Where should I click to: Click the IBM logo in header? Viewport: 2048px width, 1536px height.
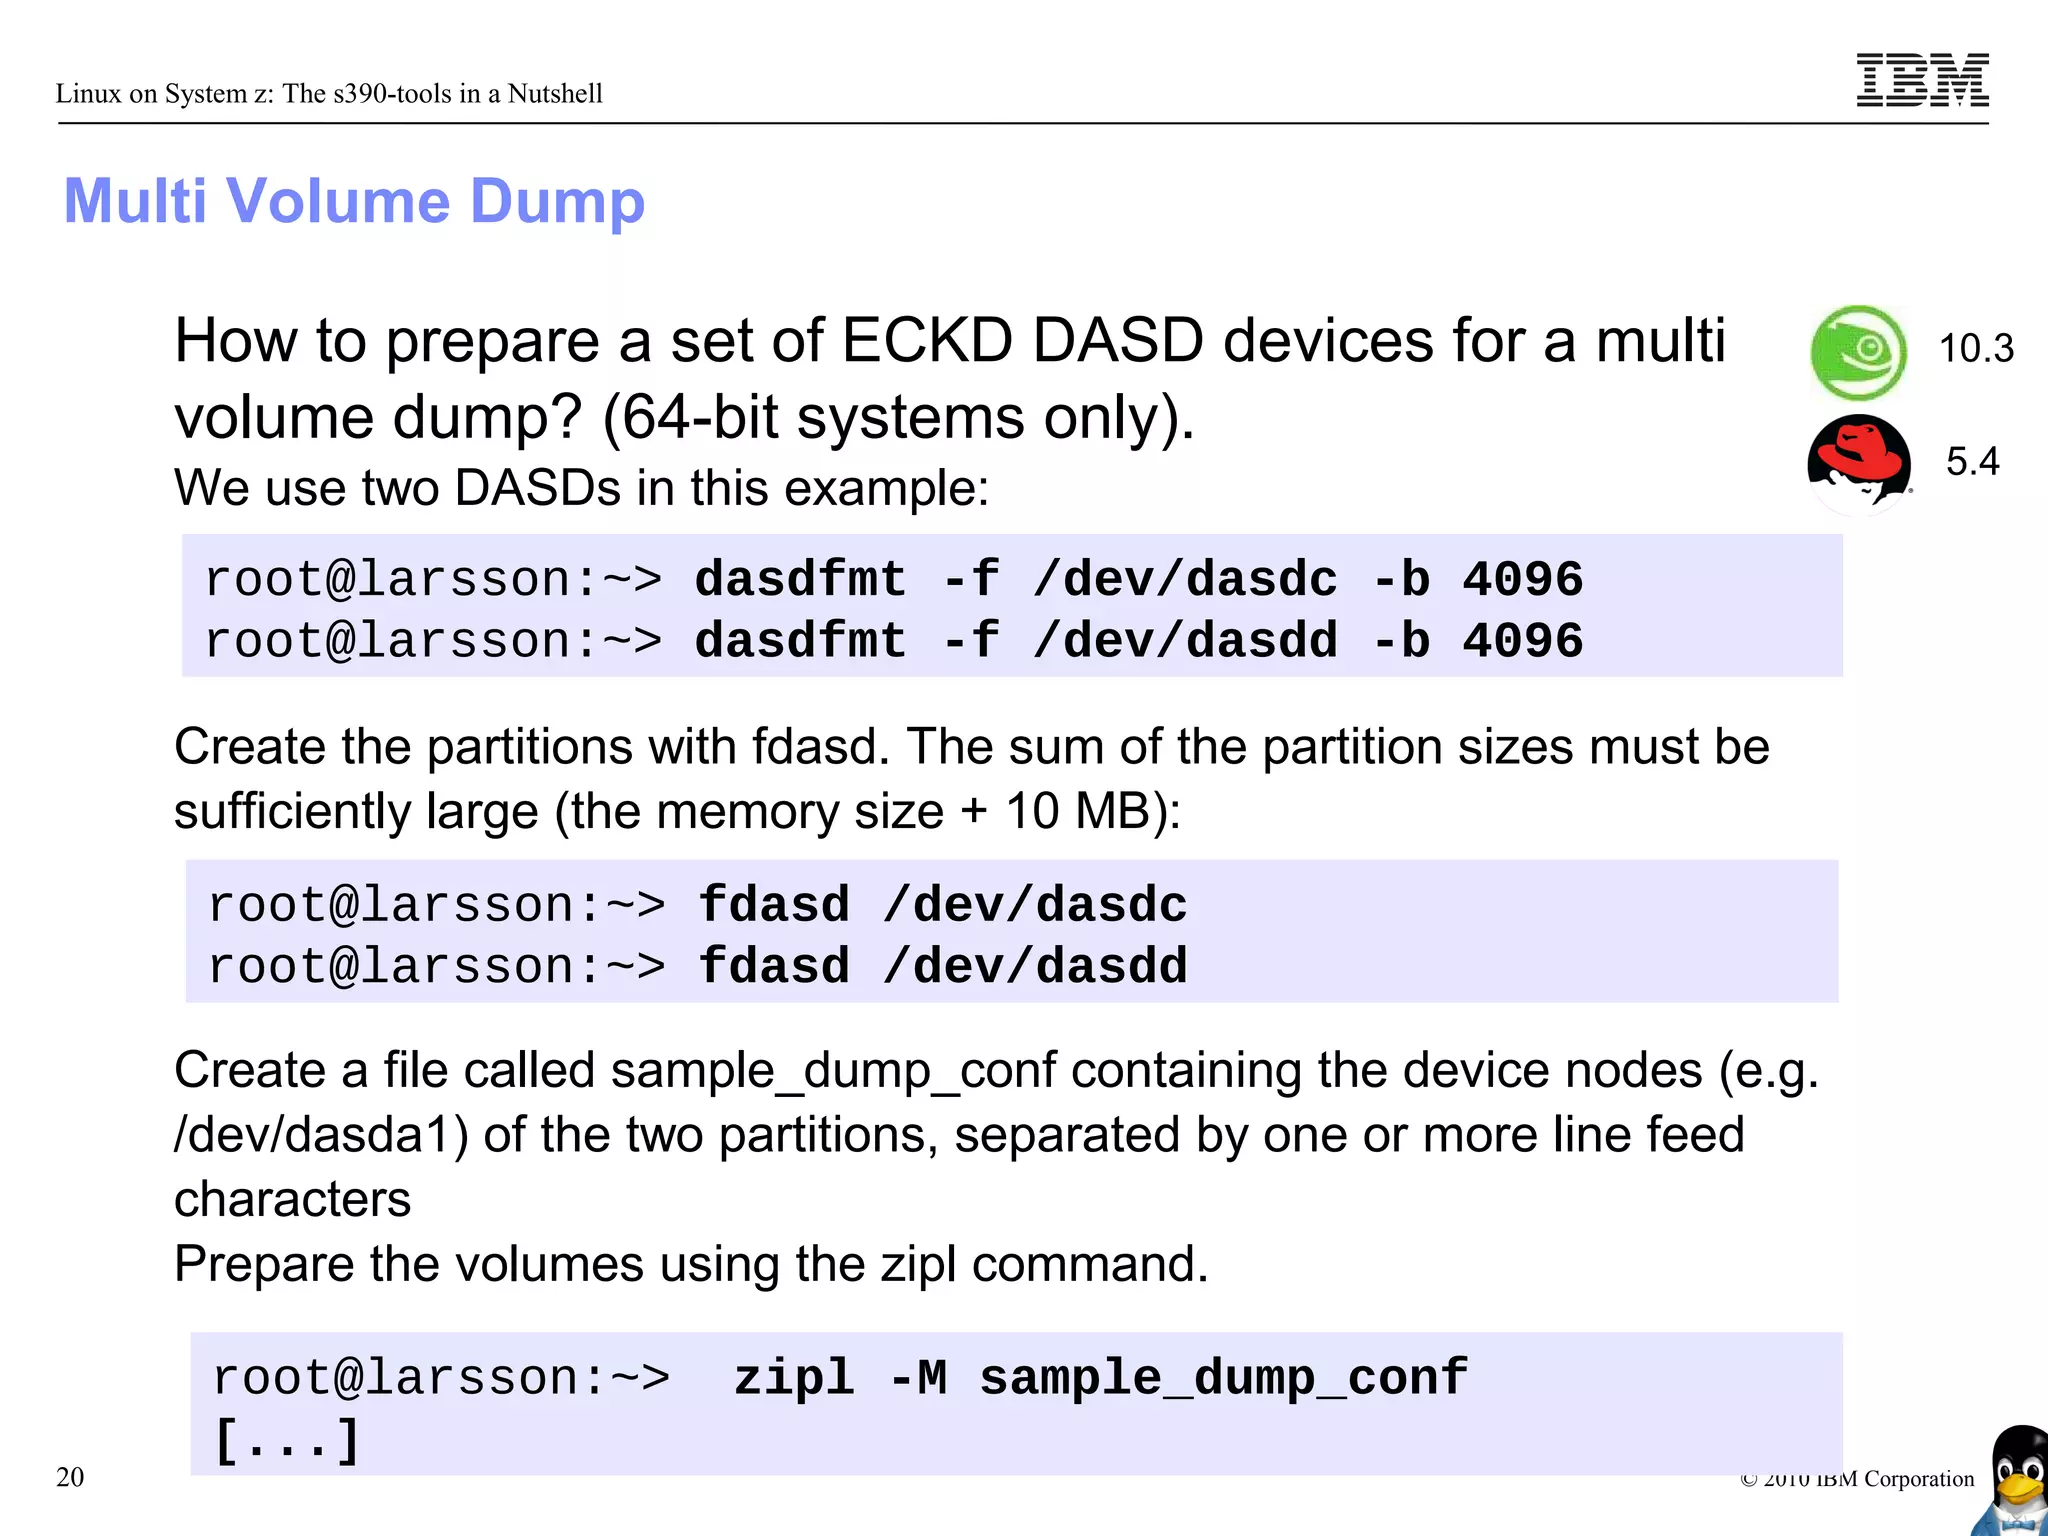(x=1922, y=80)
